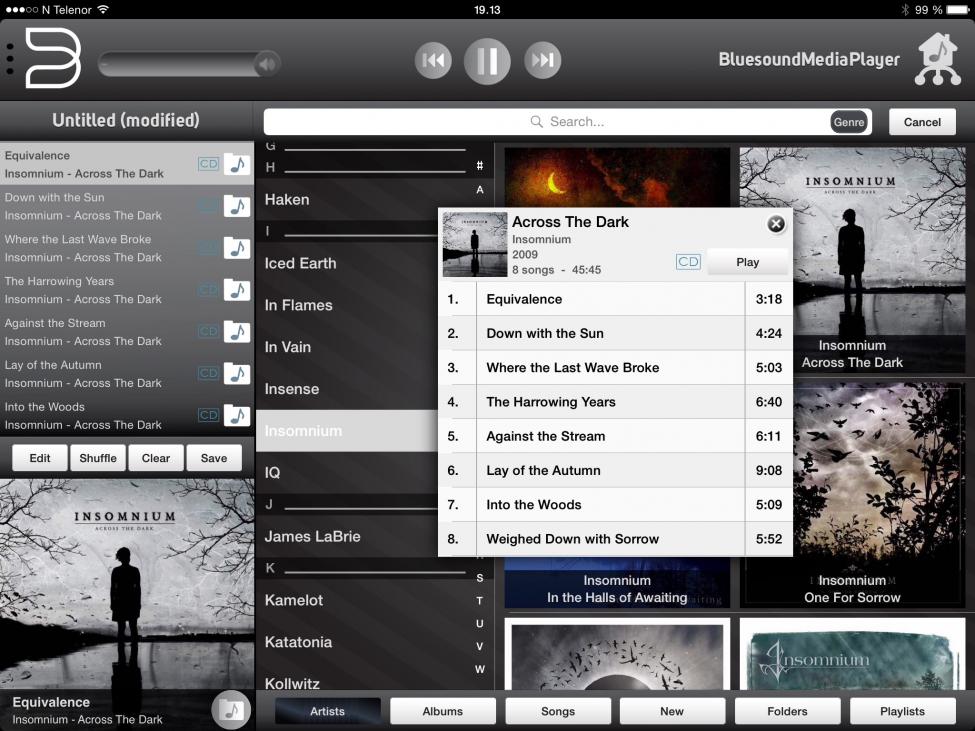
Task: Select track 3 Where the Last Wave Broke
Action: [616, 367]
